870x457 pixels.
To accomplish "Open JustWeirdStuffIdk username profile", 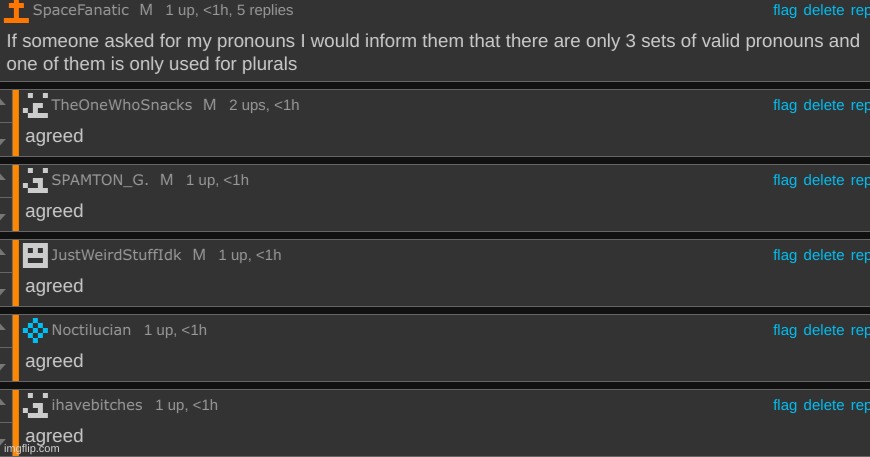I will click(x=116, y=255).
